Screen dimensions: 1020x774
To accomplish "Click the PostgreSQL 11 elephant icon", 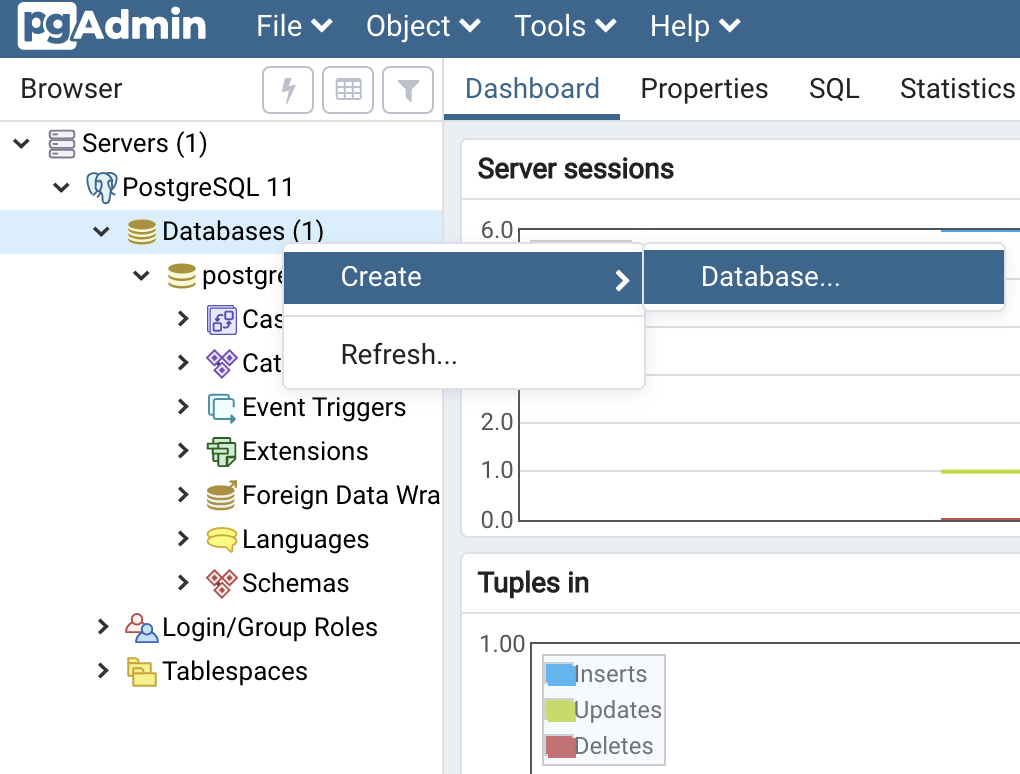I will pos(102,187).
